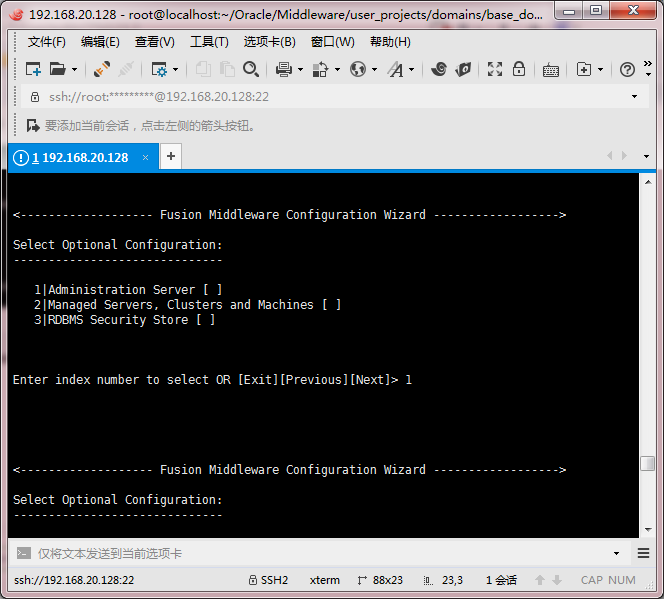Click the tab scroll left arrow
The height and width of the screenshot is (599, 664).
tap(610, 156)
